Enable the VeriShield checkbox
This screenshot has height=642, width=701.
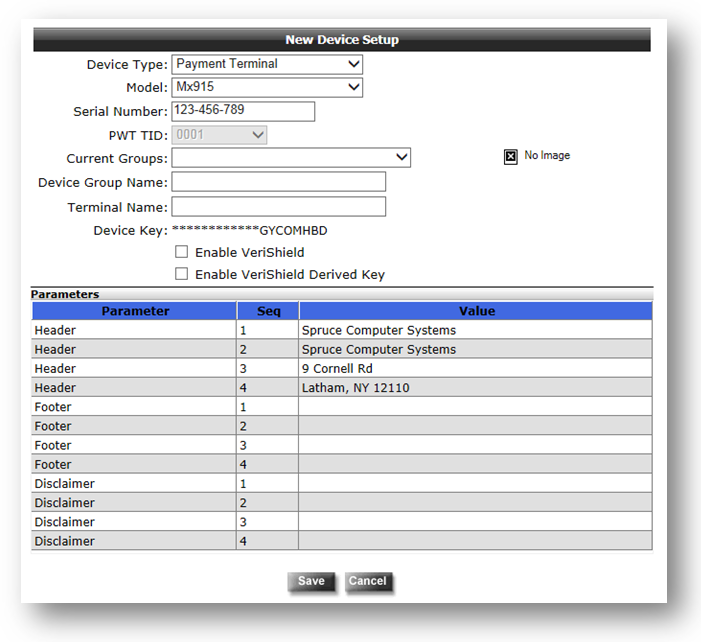coord(181,252)
